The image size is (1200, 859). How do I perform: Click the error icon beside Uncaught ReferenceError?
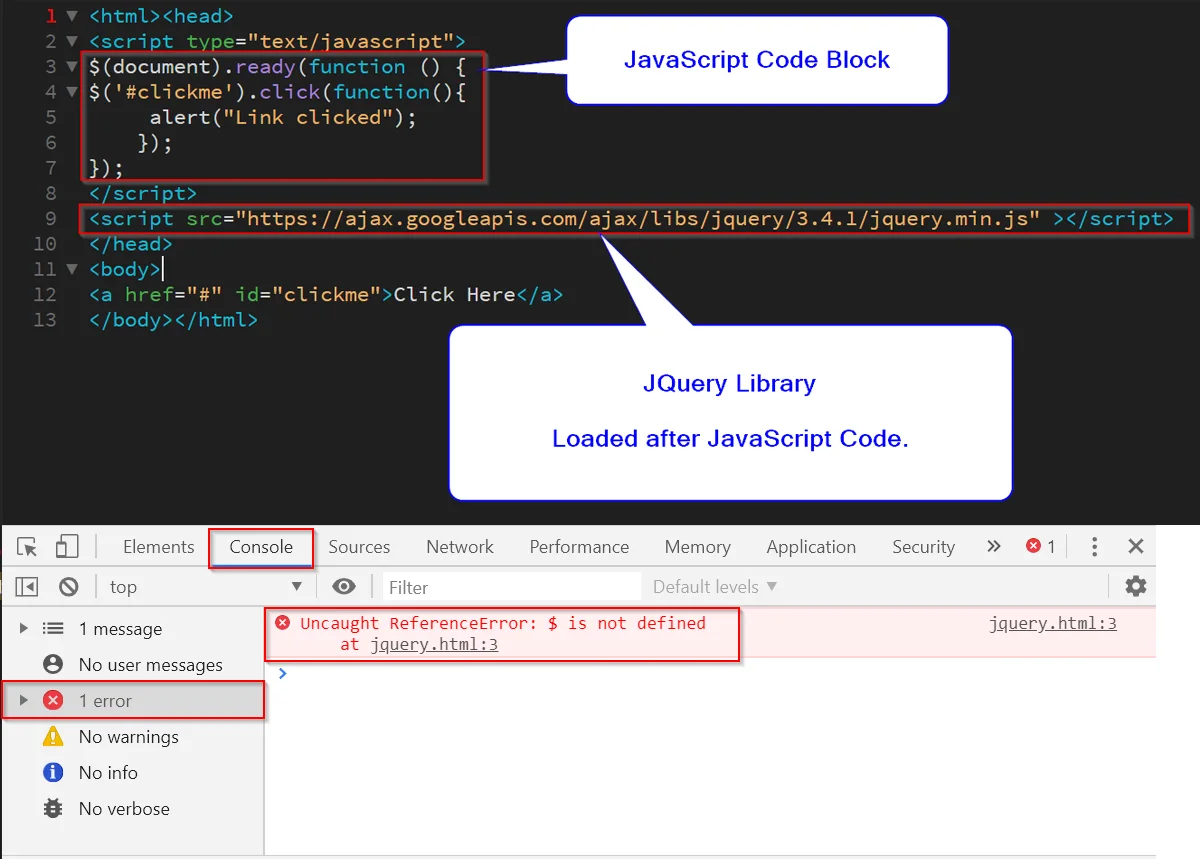coord(283,623)
